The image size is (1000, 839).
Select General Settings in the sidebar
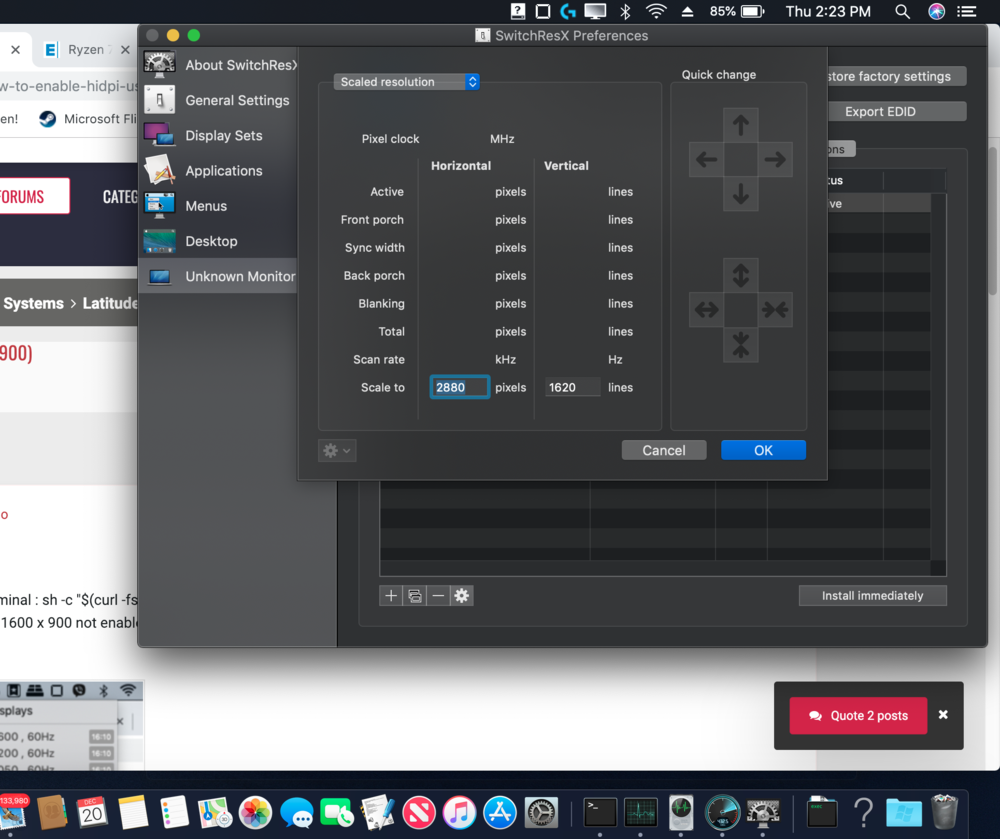click(x=237, y=100)
